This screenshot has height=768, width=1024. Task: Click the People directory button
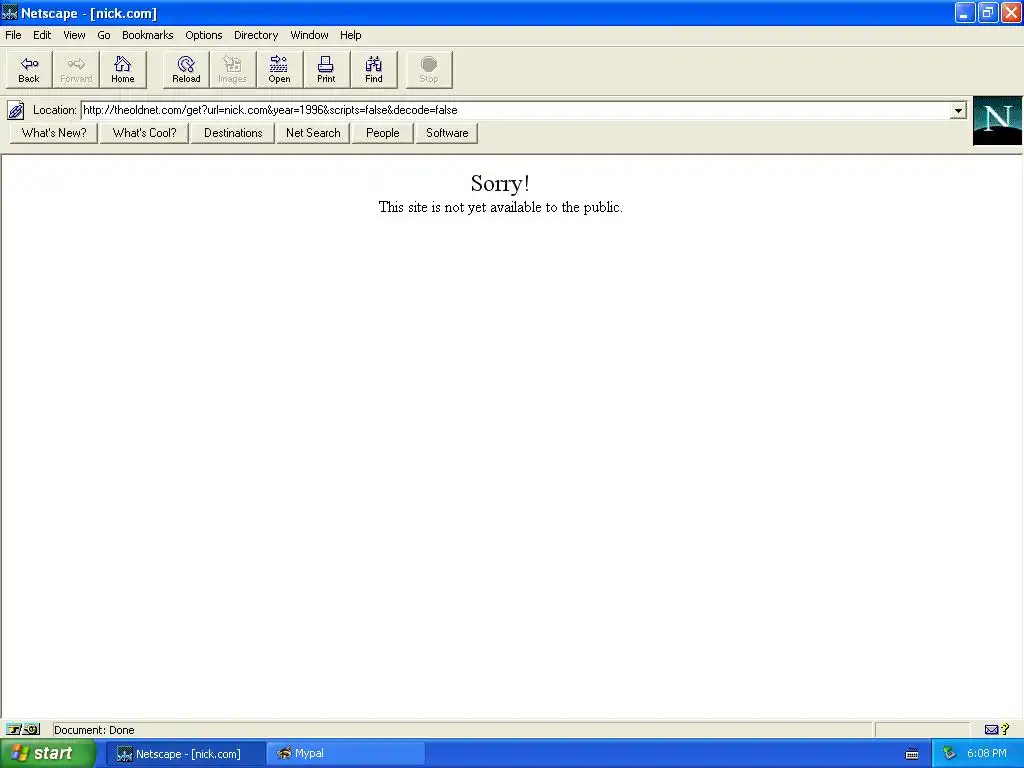click(383, 133)
